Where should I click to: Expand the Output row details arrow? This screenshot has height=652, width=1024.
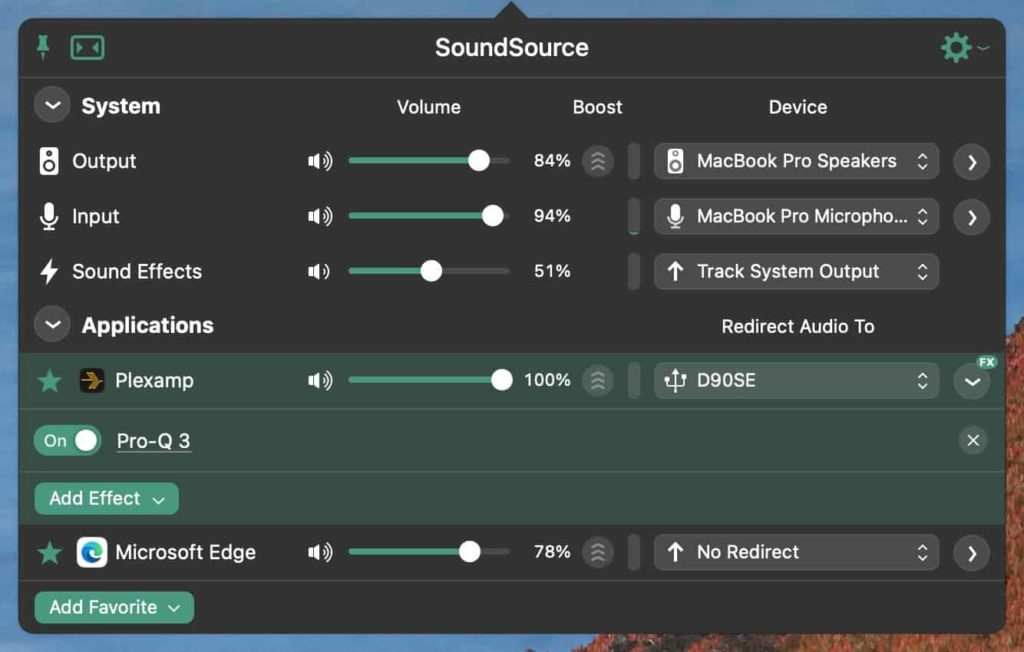click(972, 162)
